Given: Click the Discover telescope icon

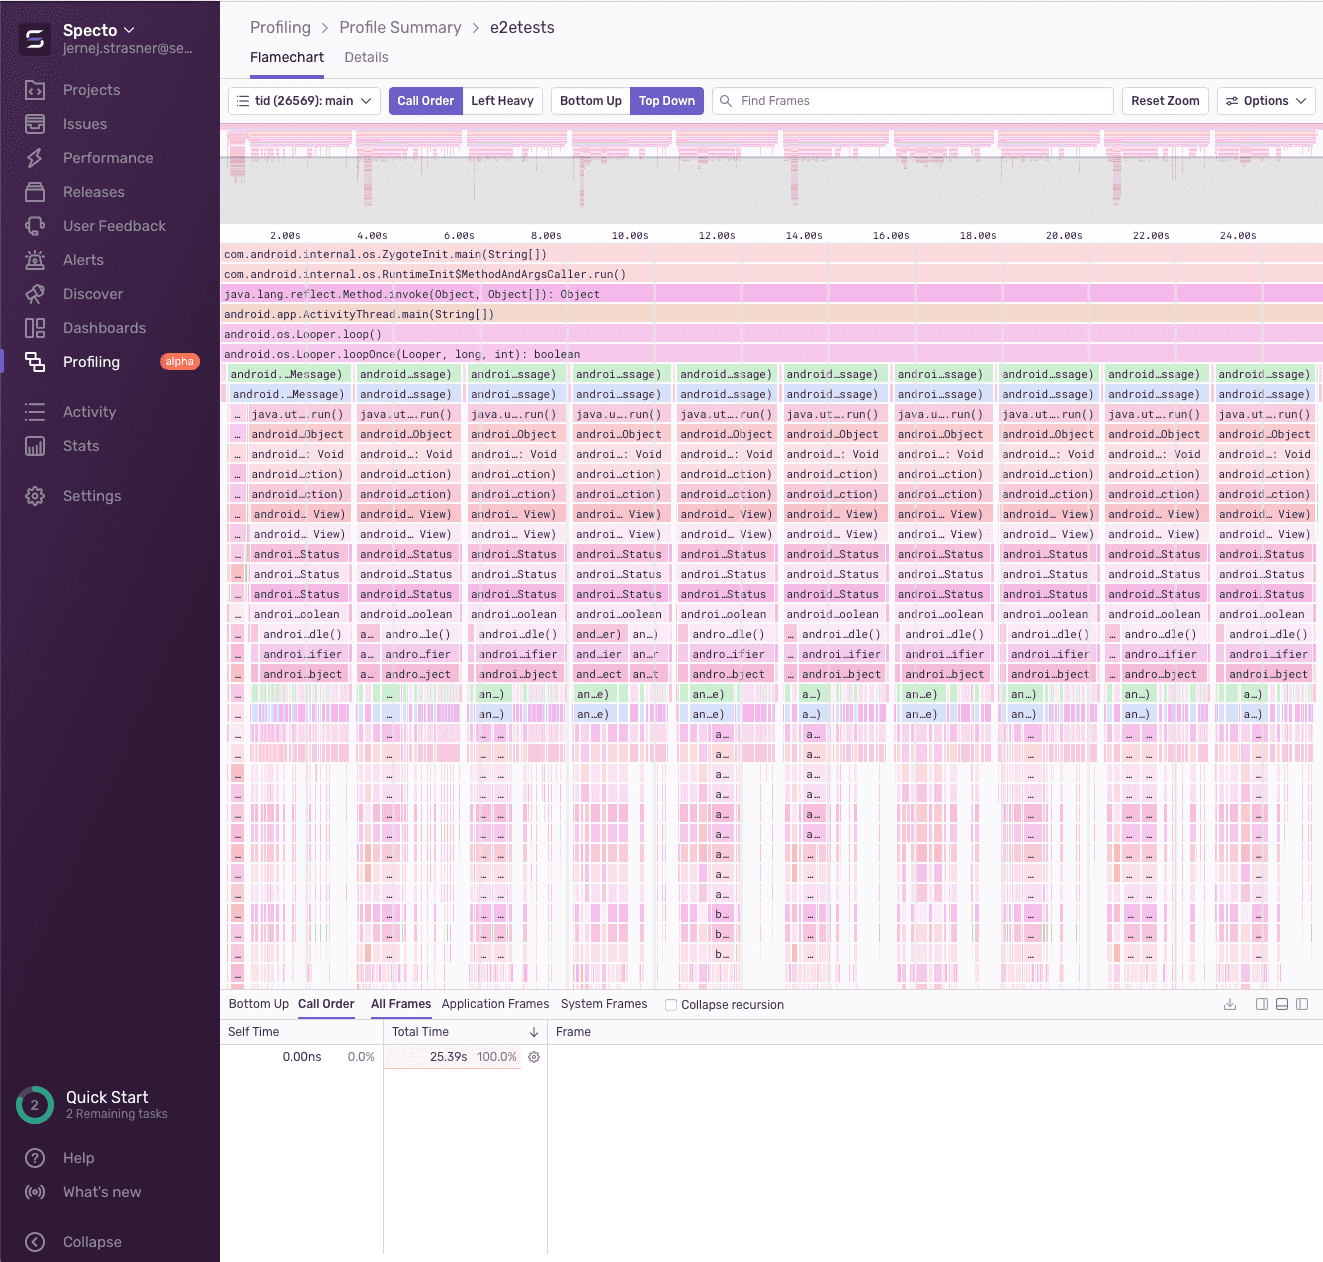Looking at the screenshot, I should tap(35, 294).
